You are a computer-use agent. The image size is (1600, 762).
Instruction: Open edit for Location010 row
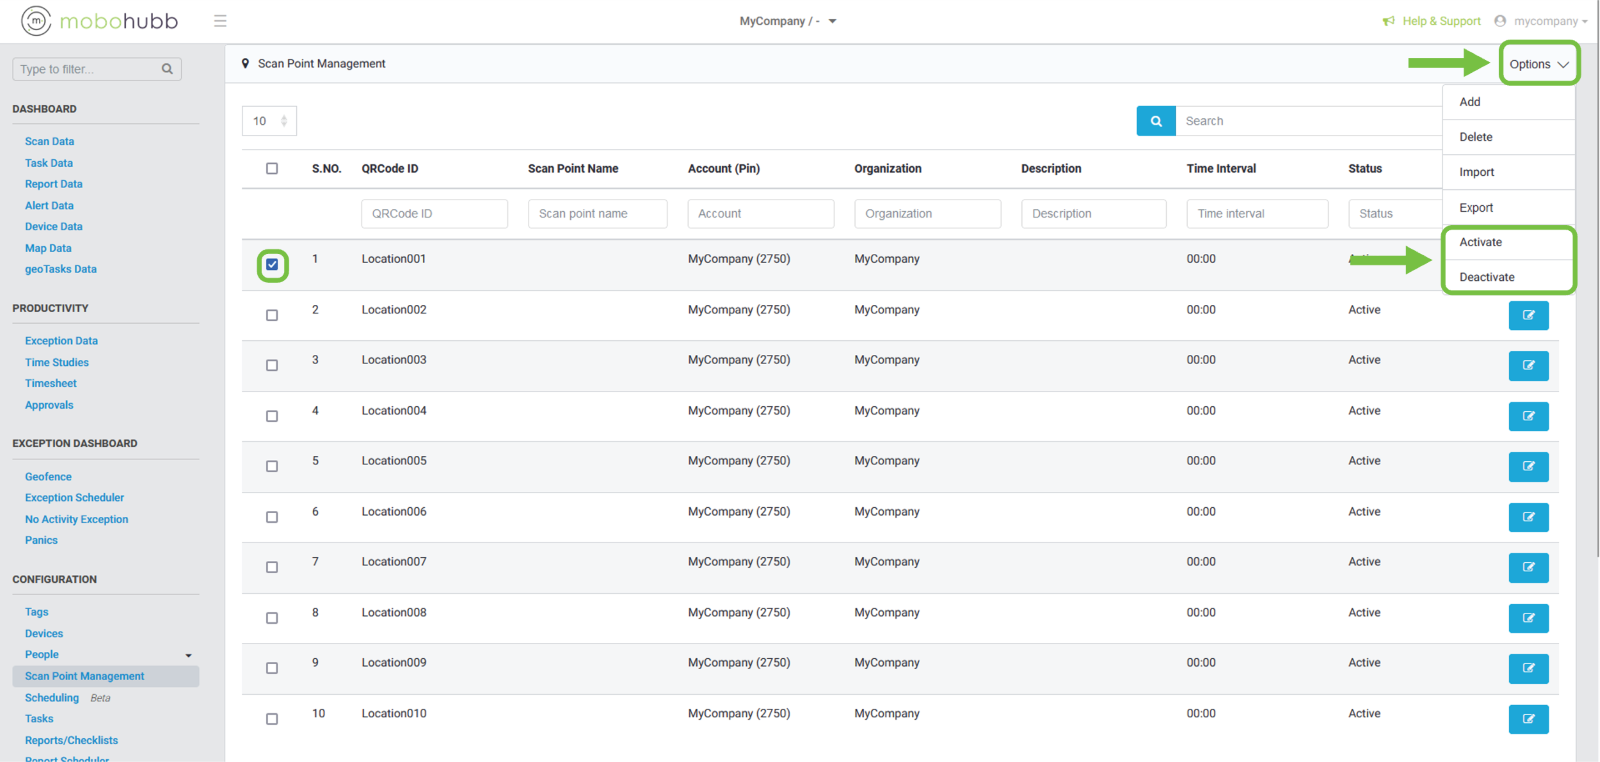pyautogui.click(x=1528, y=719)
